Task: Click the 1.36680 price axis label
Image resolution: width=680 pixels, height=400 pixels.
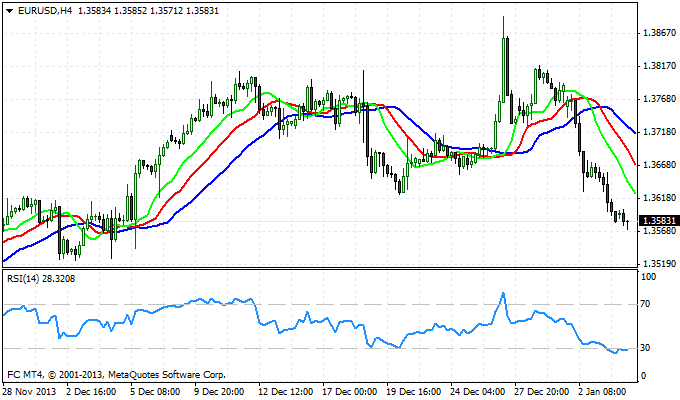Action: click(x=660, y=164)
